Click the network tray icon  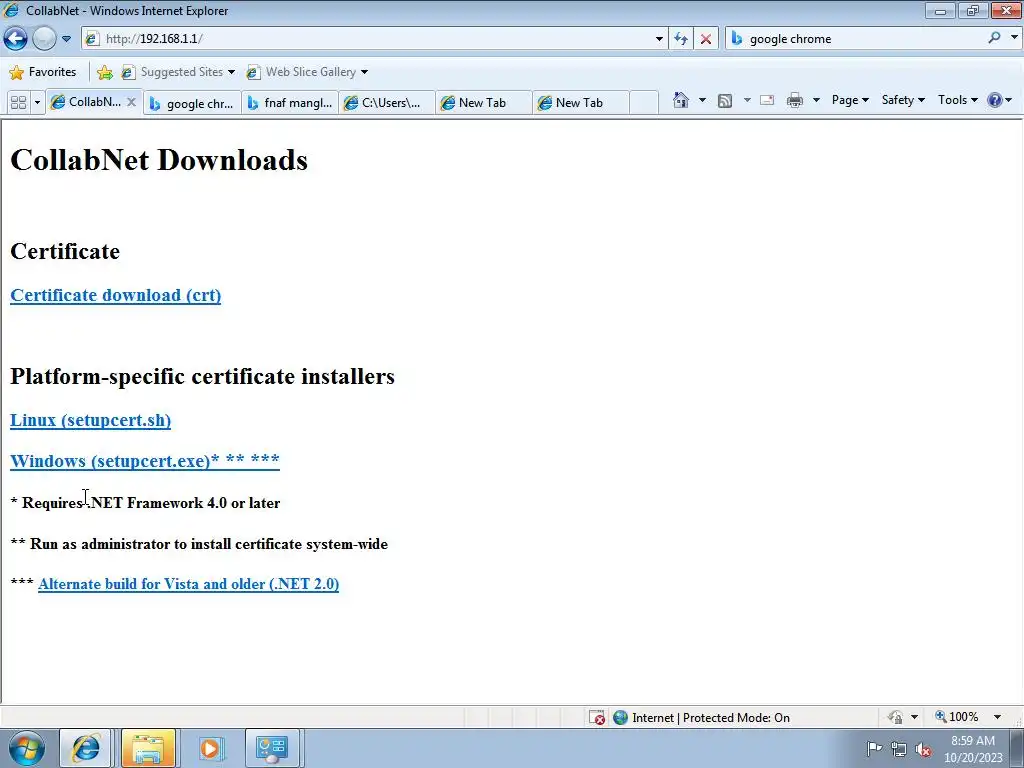899,749
